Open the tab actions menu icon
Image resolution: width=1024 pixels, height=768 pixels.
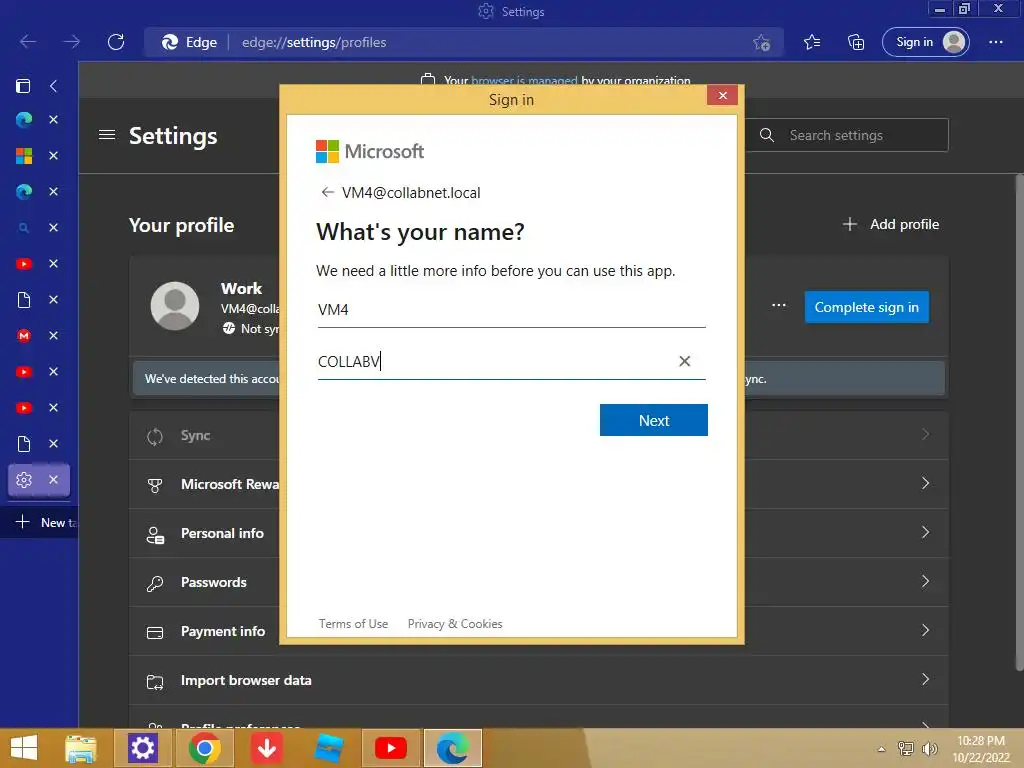pyautogui.click(x=23, y=86)
